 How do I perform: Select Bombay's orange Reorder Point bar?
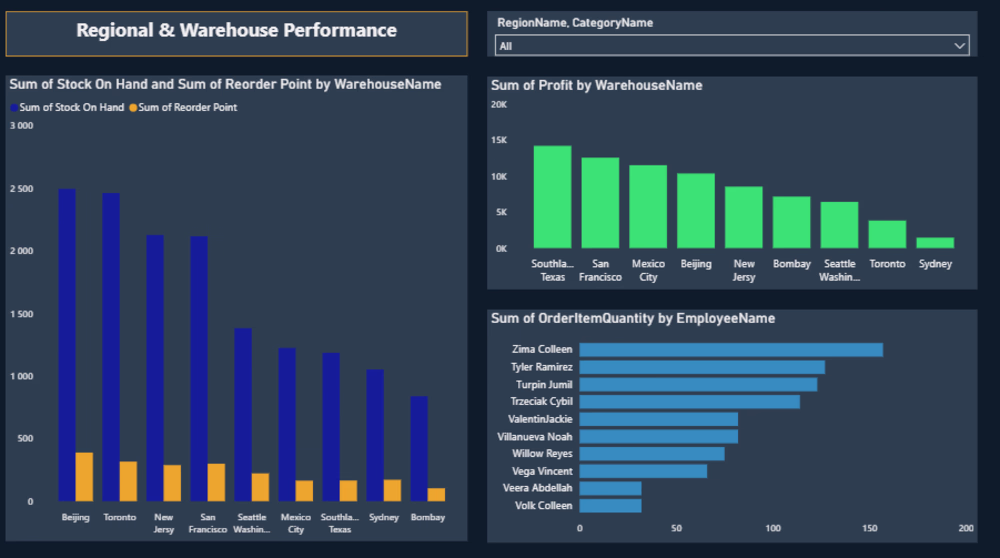[x=436, y=495]
